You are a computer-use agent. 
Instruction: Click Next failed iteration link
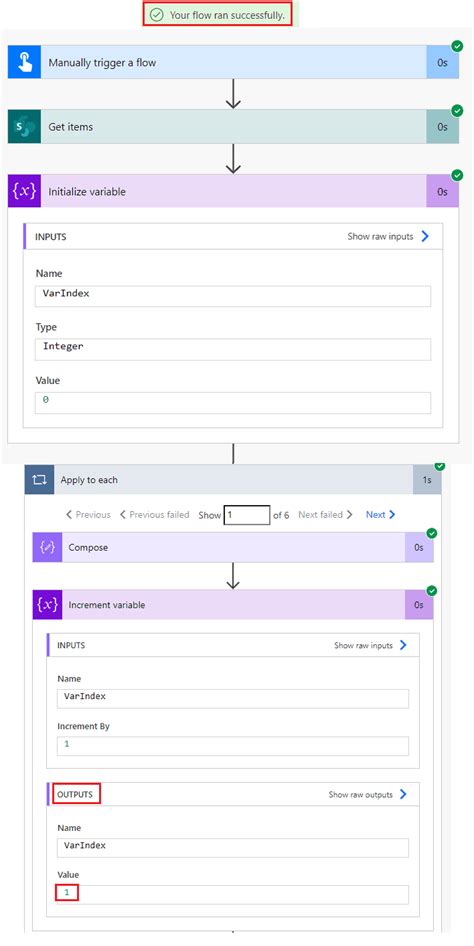point(326,515)
